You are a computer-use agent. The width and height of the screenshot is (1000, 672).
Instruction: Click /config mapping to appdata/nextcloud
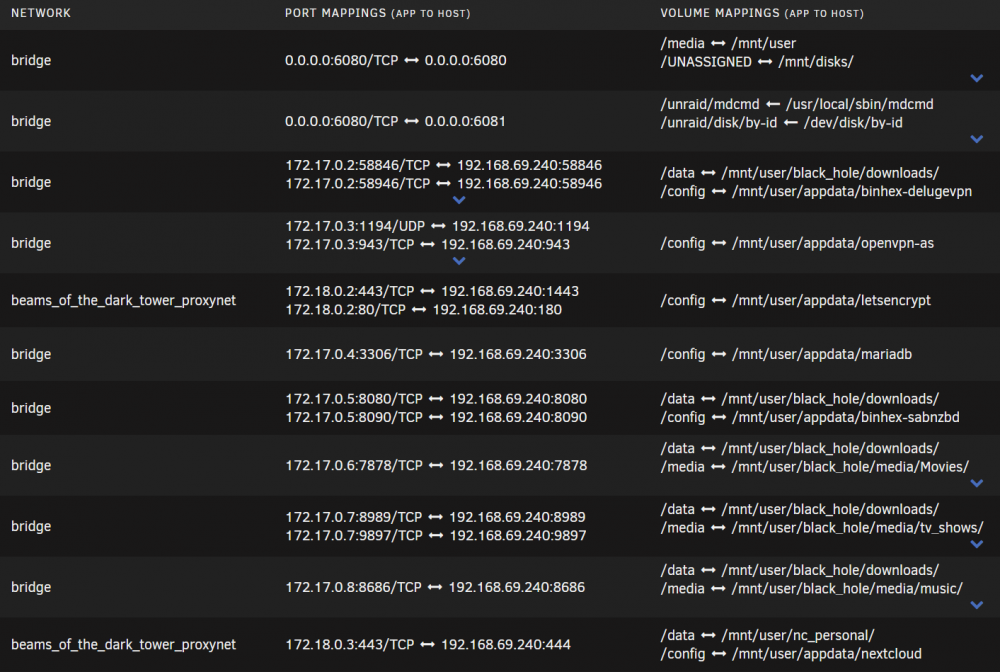tap(791, 654)
